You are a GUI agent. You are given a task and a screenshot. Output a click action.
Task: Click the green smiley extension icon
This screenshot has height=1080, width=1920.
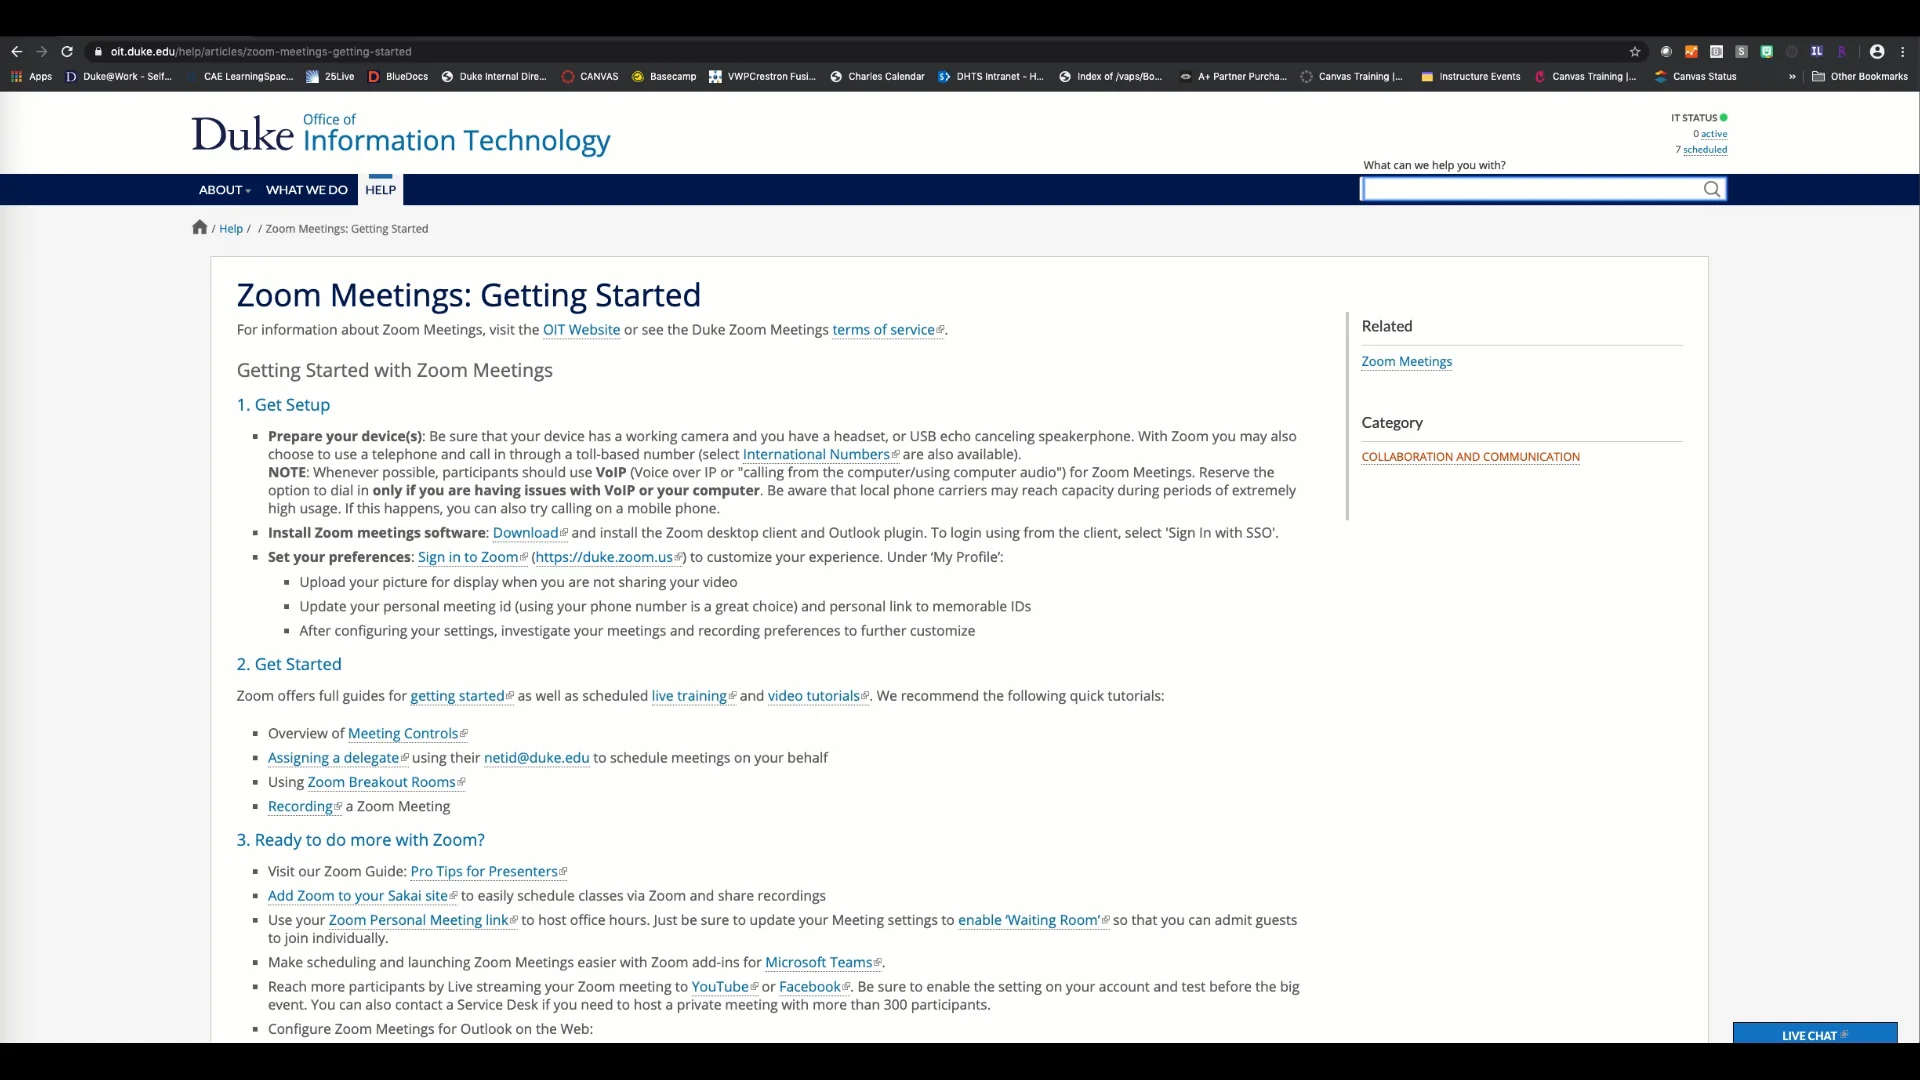1767,52
